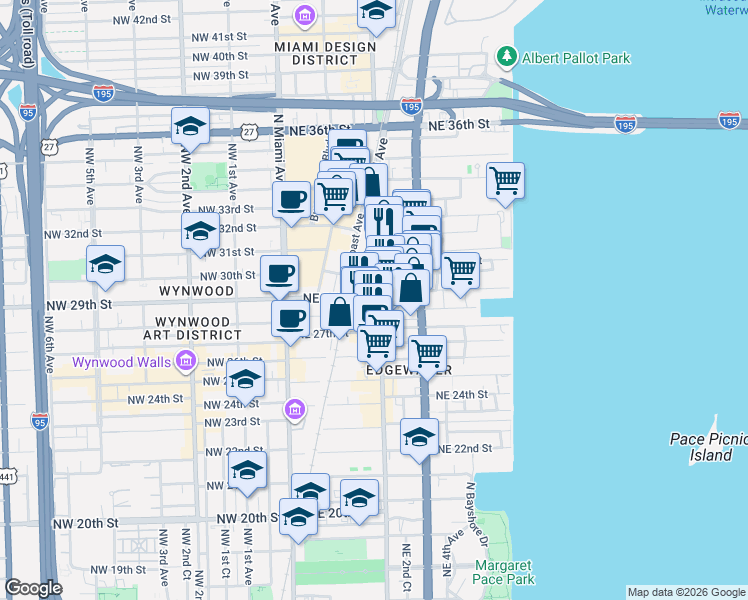Select the school marker overlapping NW 24th St label
Viewport: 748px width, 600px height.
point(245,382)
